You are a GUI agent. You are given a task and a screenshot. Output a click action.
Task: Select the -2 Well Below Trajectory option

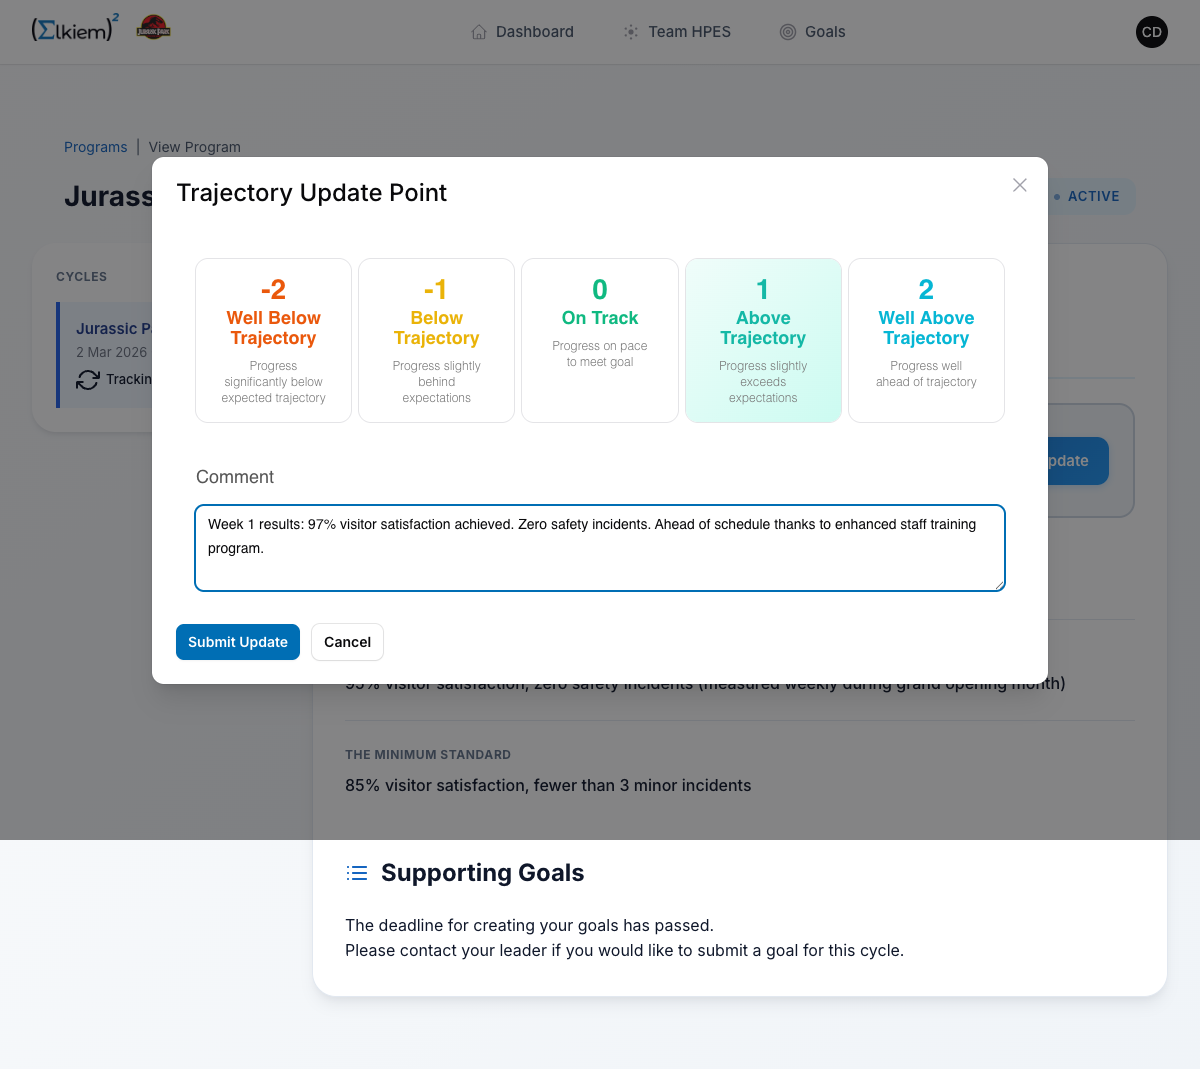pos(273,341)
